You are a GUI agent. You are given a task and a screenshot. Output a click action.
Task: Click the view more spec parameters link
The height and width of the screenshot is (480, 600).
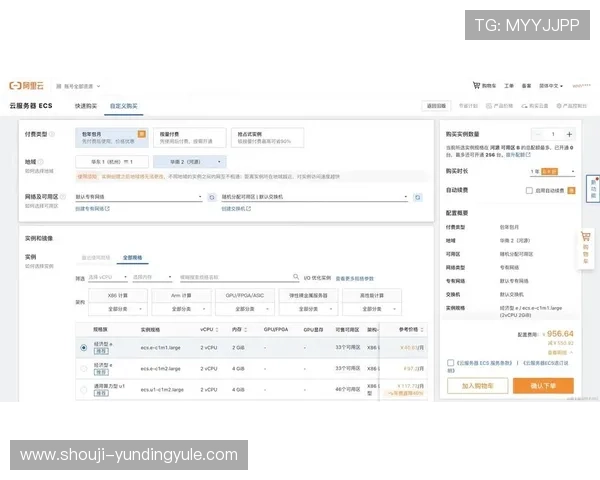355,278
